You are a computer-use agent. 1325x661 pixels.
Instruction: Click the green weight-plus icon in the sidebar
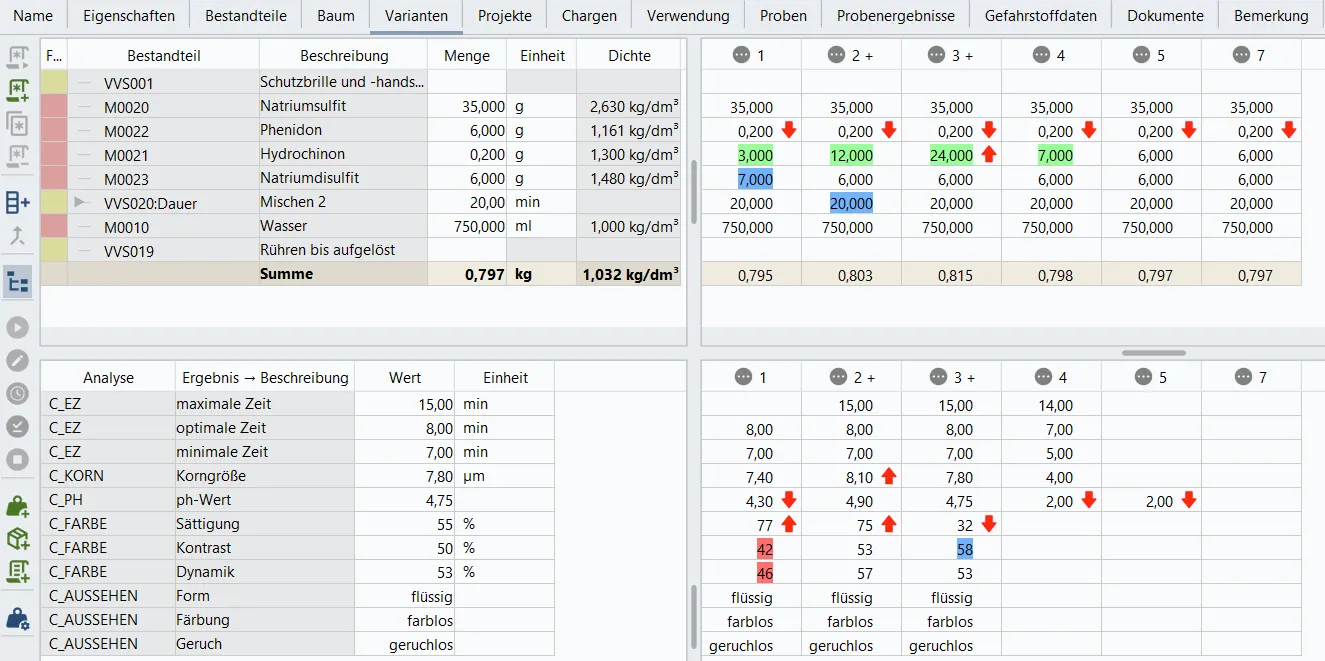(18, 507)
